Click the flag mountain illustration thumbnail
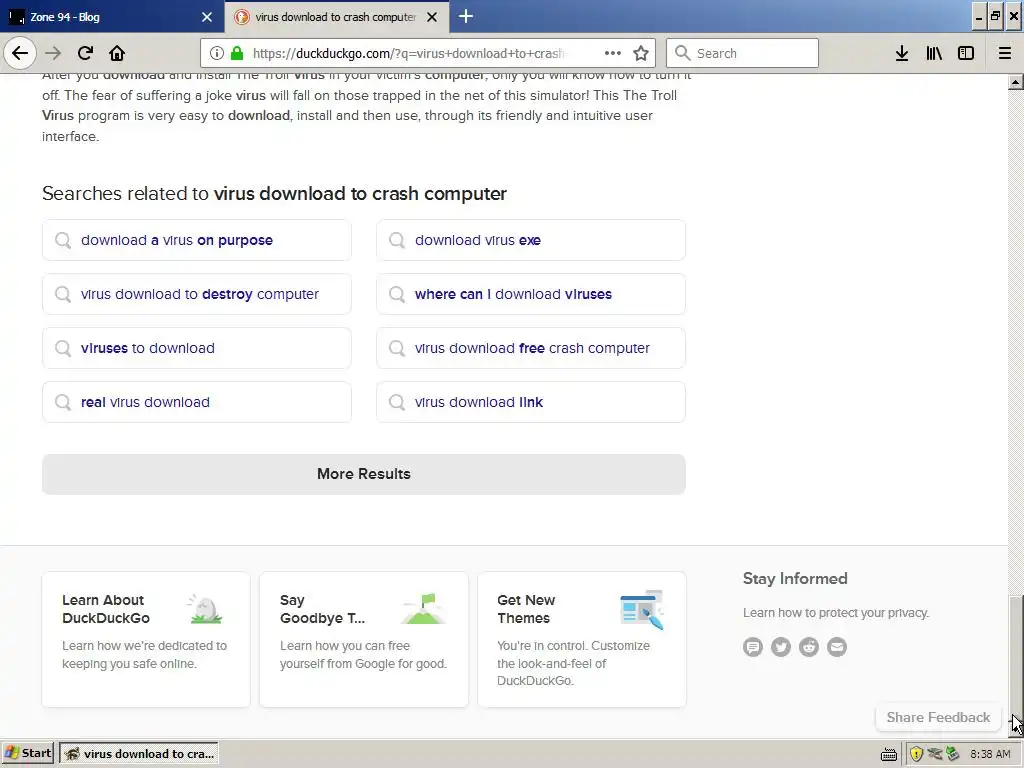Viewport: 1024px width, 768px height. tap(424, 609)
